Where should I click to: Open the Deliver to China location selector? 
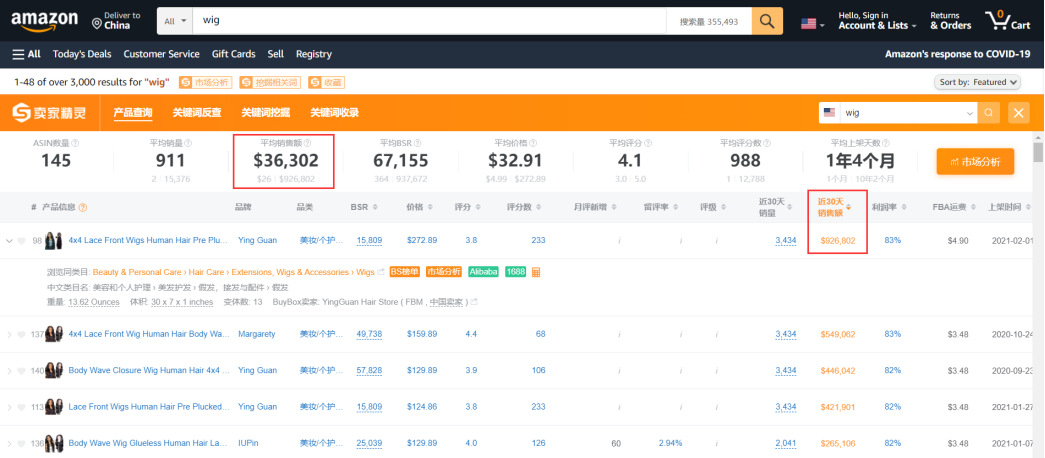tap(116, 21)
